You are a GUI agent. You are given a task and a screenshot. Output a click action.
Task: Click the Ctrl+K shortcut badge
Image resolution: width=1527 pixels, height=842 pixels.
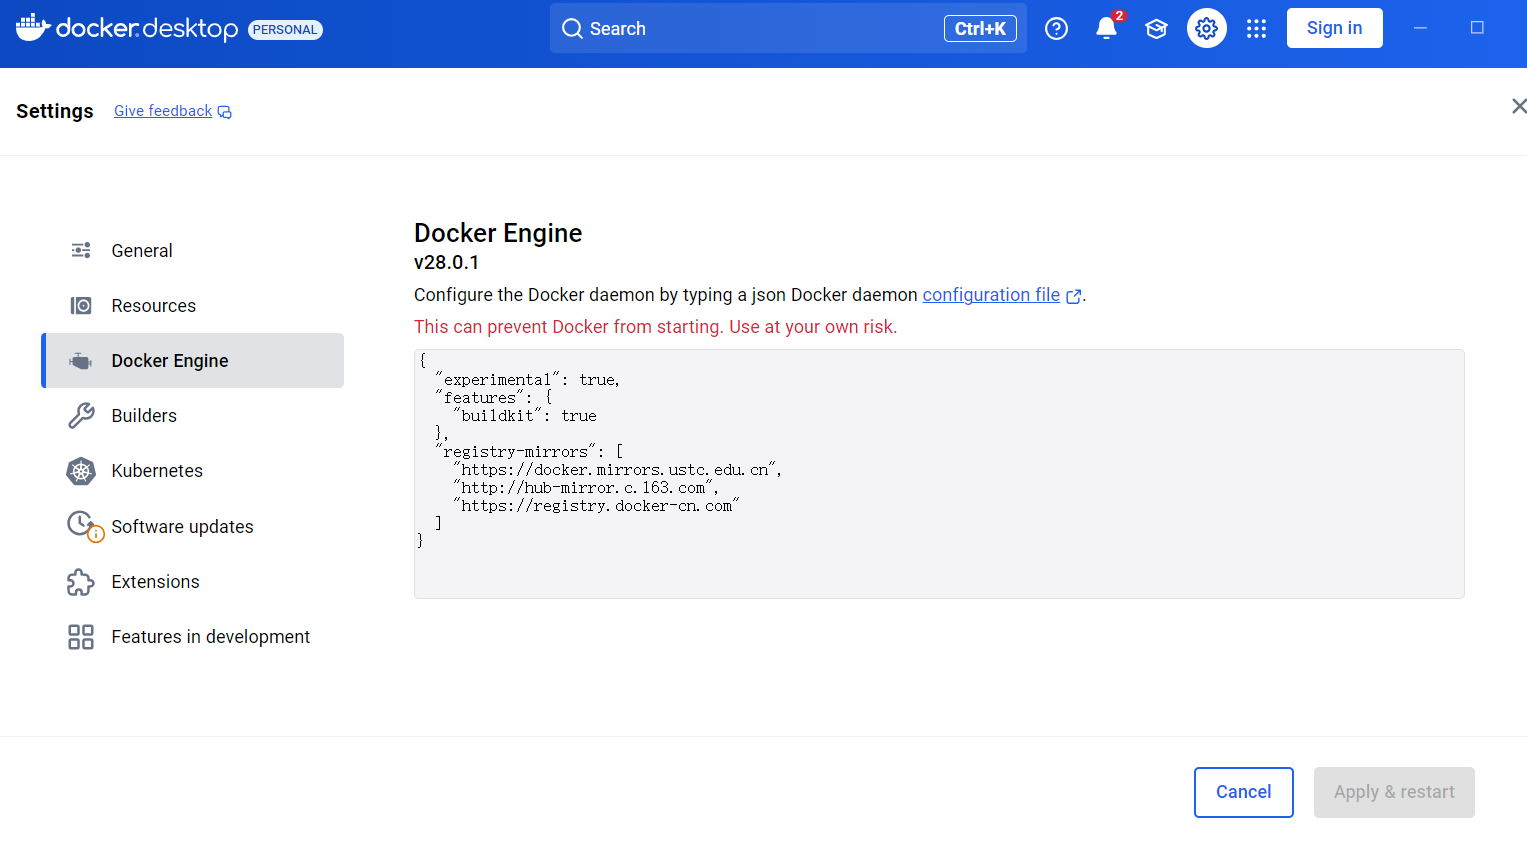tap(980, 29)
